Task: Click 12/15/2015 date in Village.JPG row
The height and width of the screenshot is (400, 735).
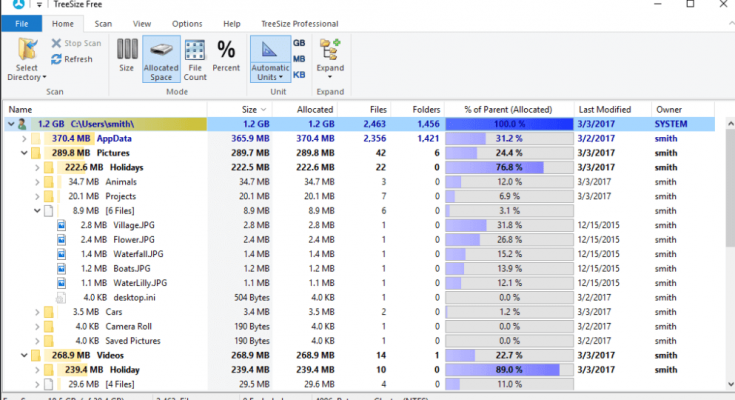Action: 598,226
